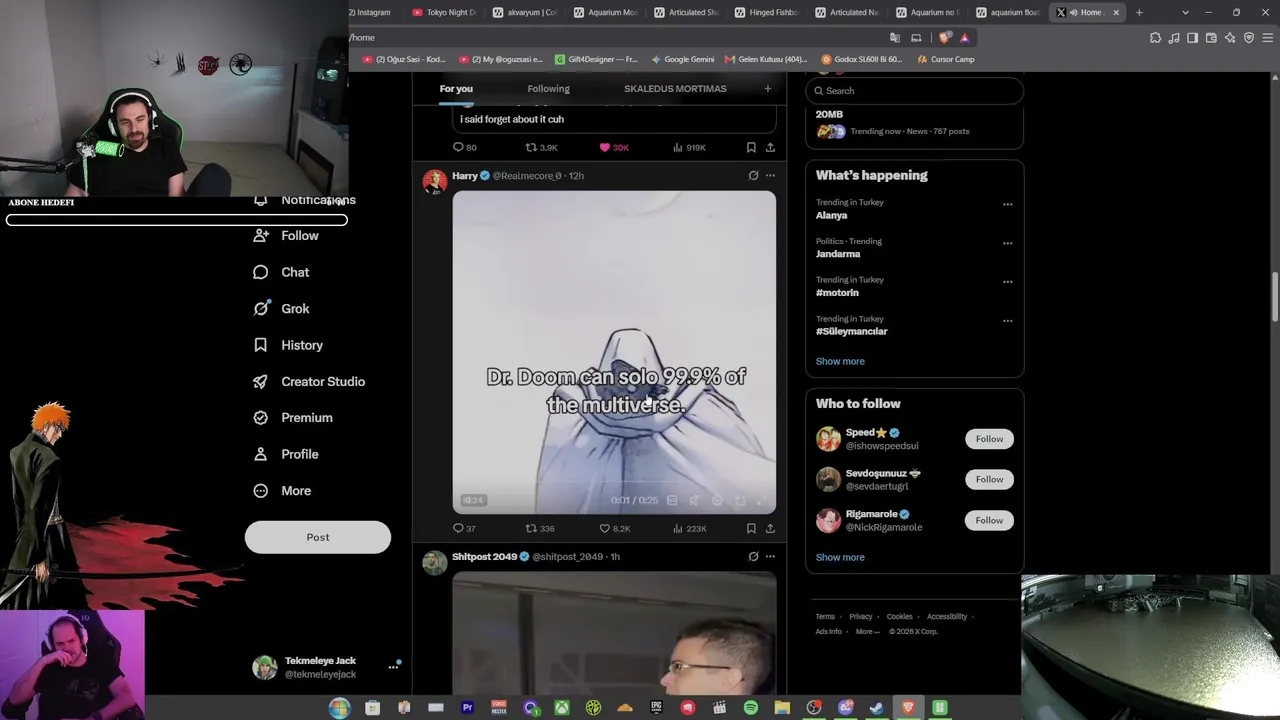The height and width of the screenshot is (720, 1280).
Task: Launch Grok from the sidebar
Action: click(281, 309)
